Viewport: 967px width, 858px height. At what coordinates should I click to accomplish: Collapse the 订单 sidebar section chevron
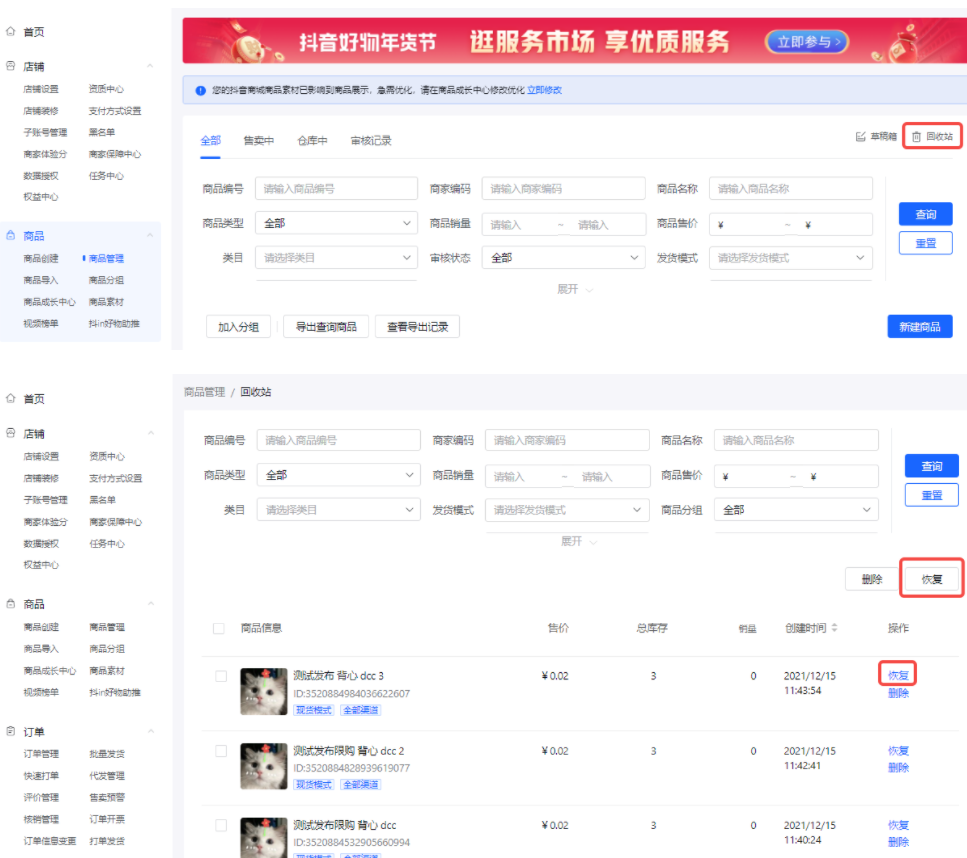[150, 732]
